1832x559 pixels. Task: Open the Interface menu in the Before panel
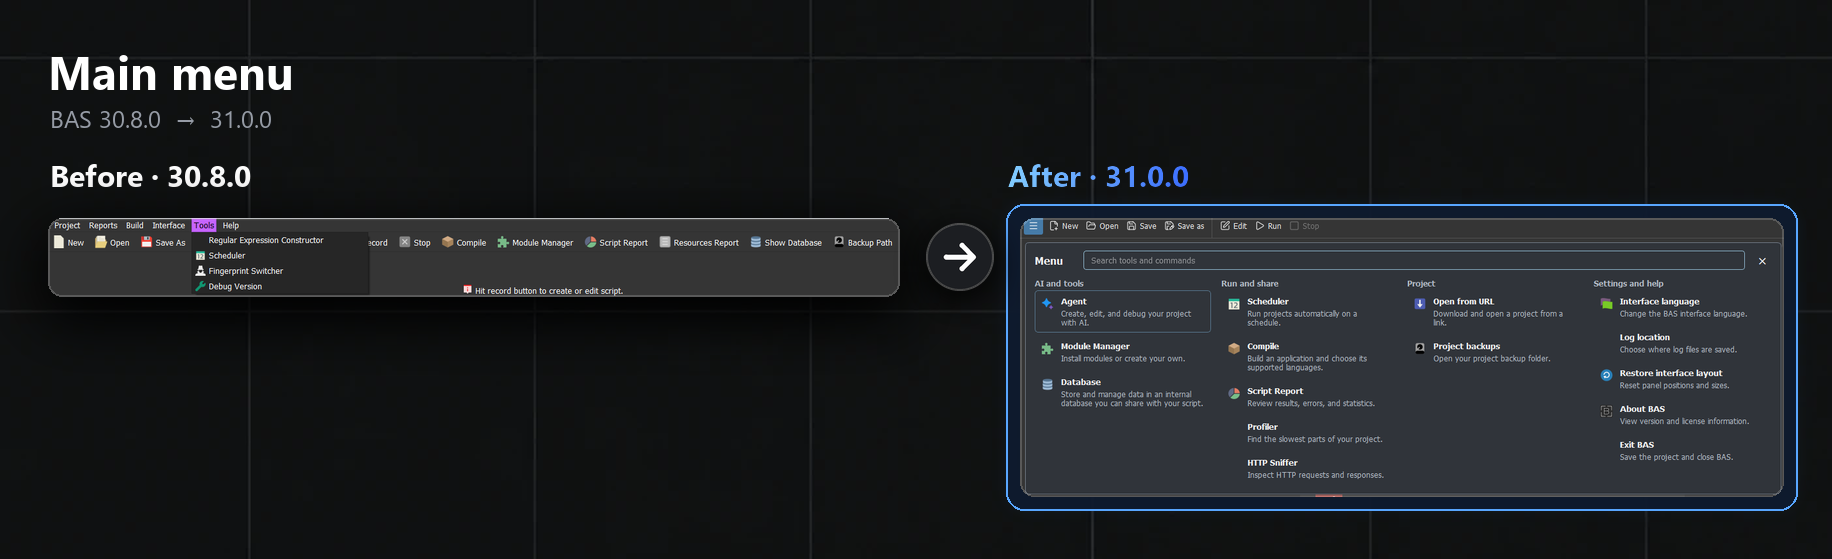pyautogui.click(x=168, y=225)
